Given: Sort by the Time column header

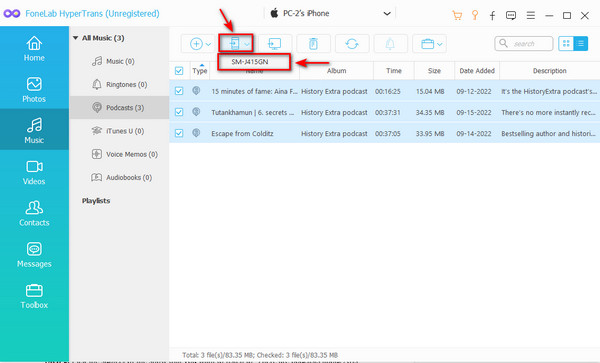Looking at the screenshot, I should [x=394, y=71].
